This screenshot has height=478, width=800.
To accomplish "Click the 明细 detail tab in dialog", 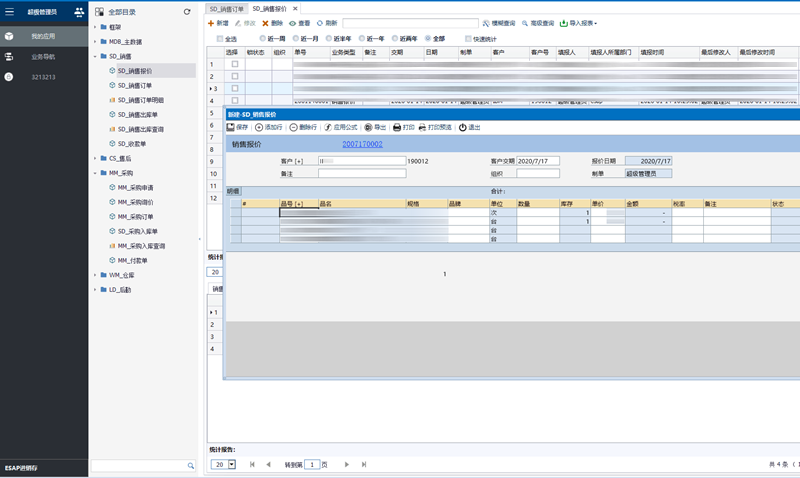I will (x=233, y=191).
